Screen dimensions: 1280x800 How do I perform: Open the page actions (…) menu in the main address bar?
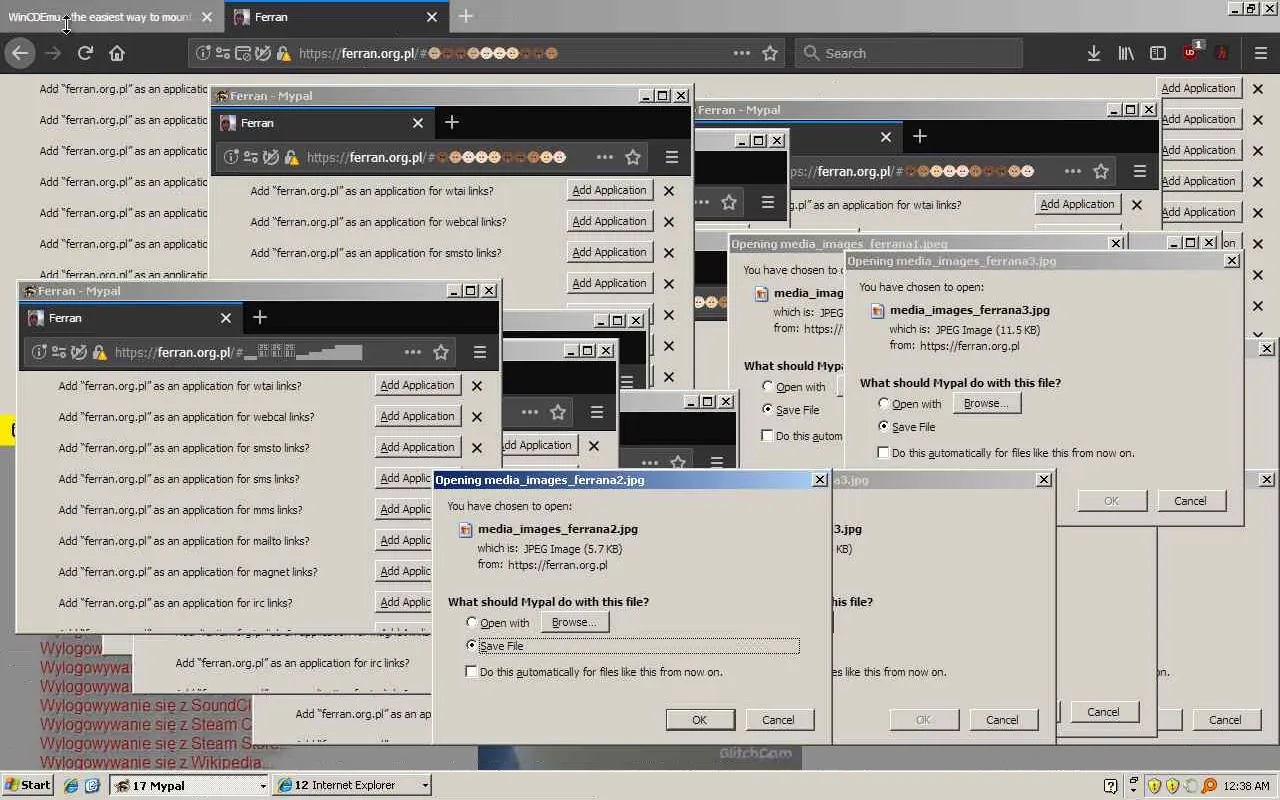tap(742, 53)
